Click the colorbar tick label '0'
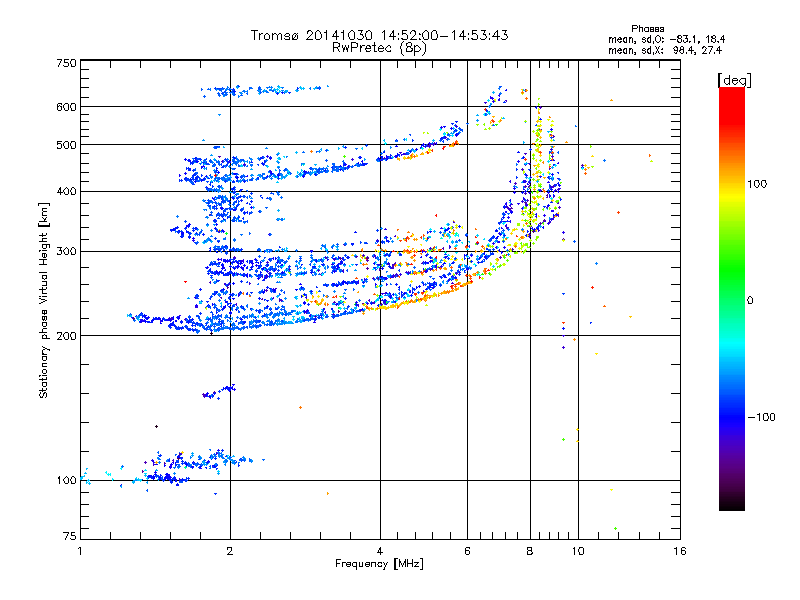 750,301
